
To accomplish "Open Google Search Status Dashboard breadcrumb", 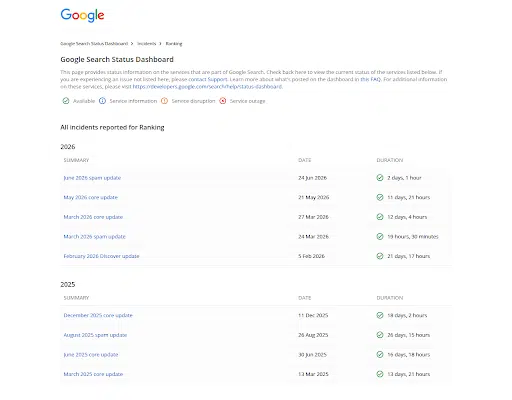I will 94,44.
